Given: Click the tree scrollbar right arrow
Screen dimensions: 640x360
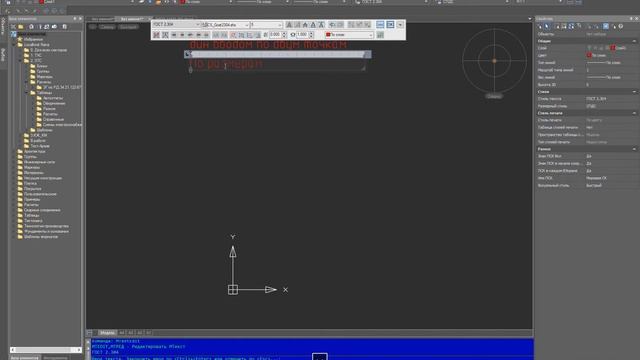Looking at the screenshot, I should (78, 350).
